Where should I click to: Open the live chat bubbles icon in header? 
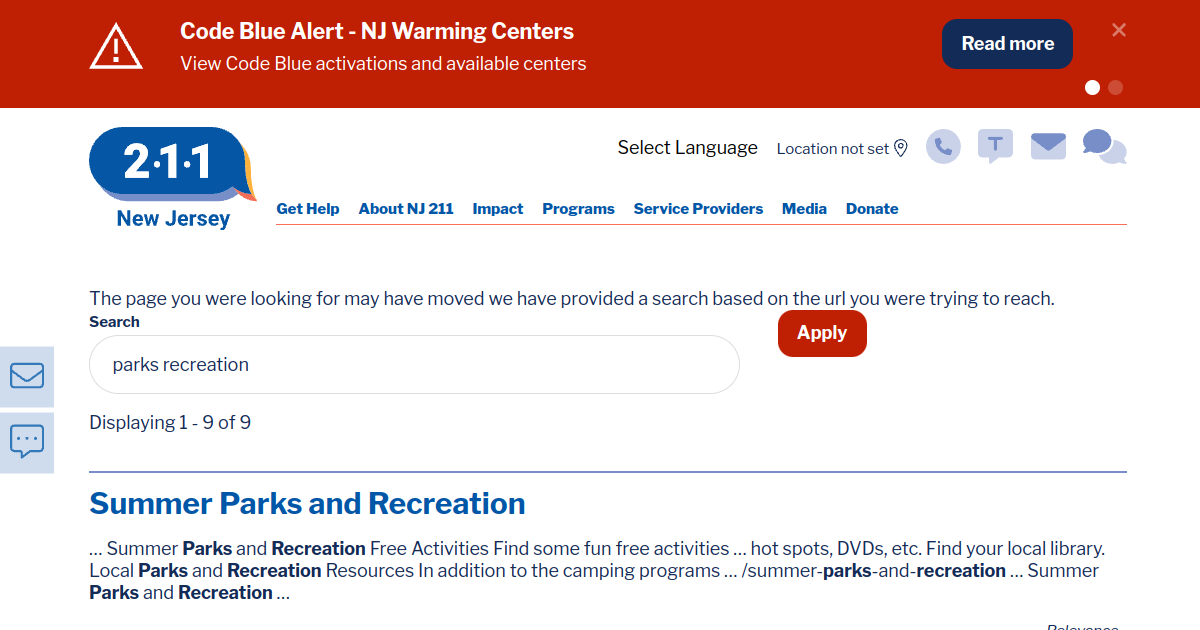[1104, 146]
